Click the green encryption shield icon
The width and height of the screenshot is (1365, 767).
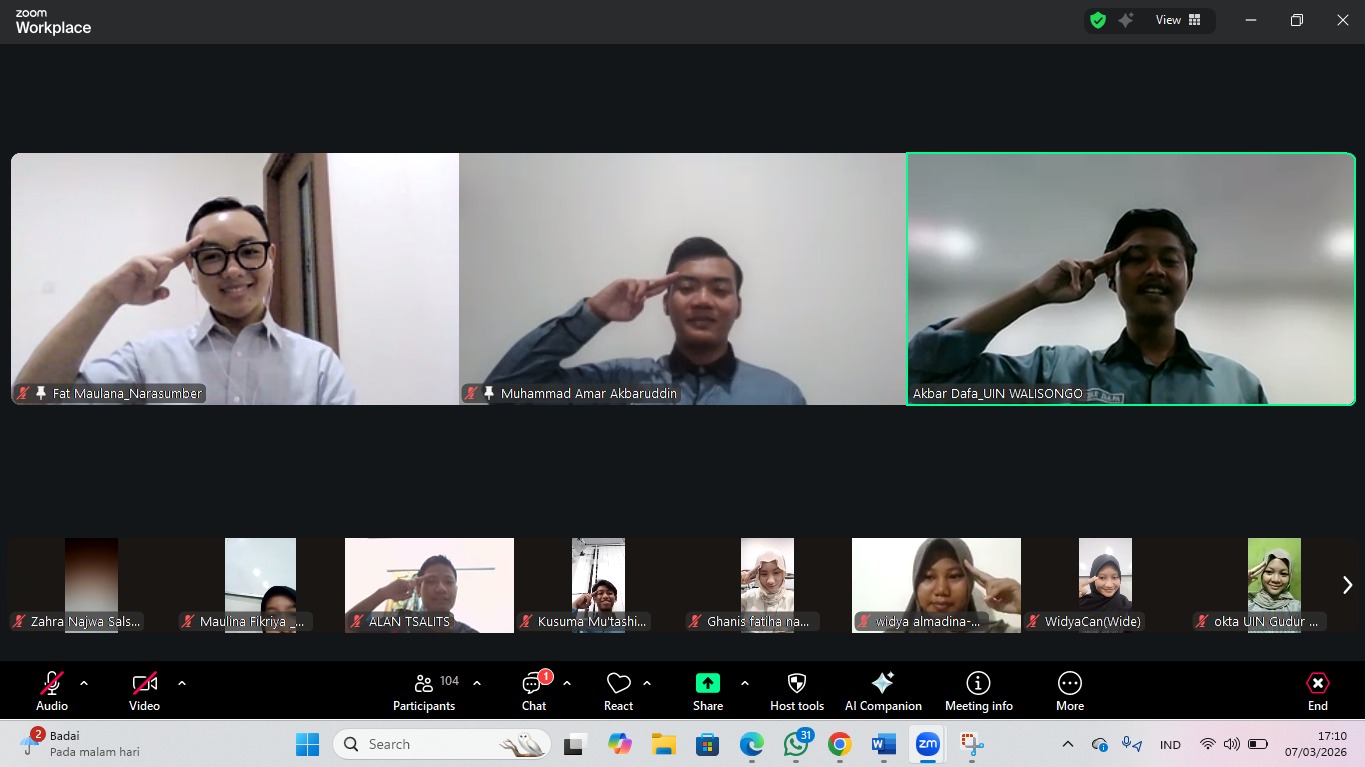click(1098, 20)
